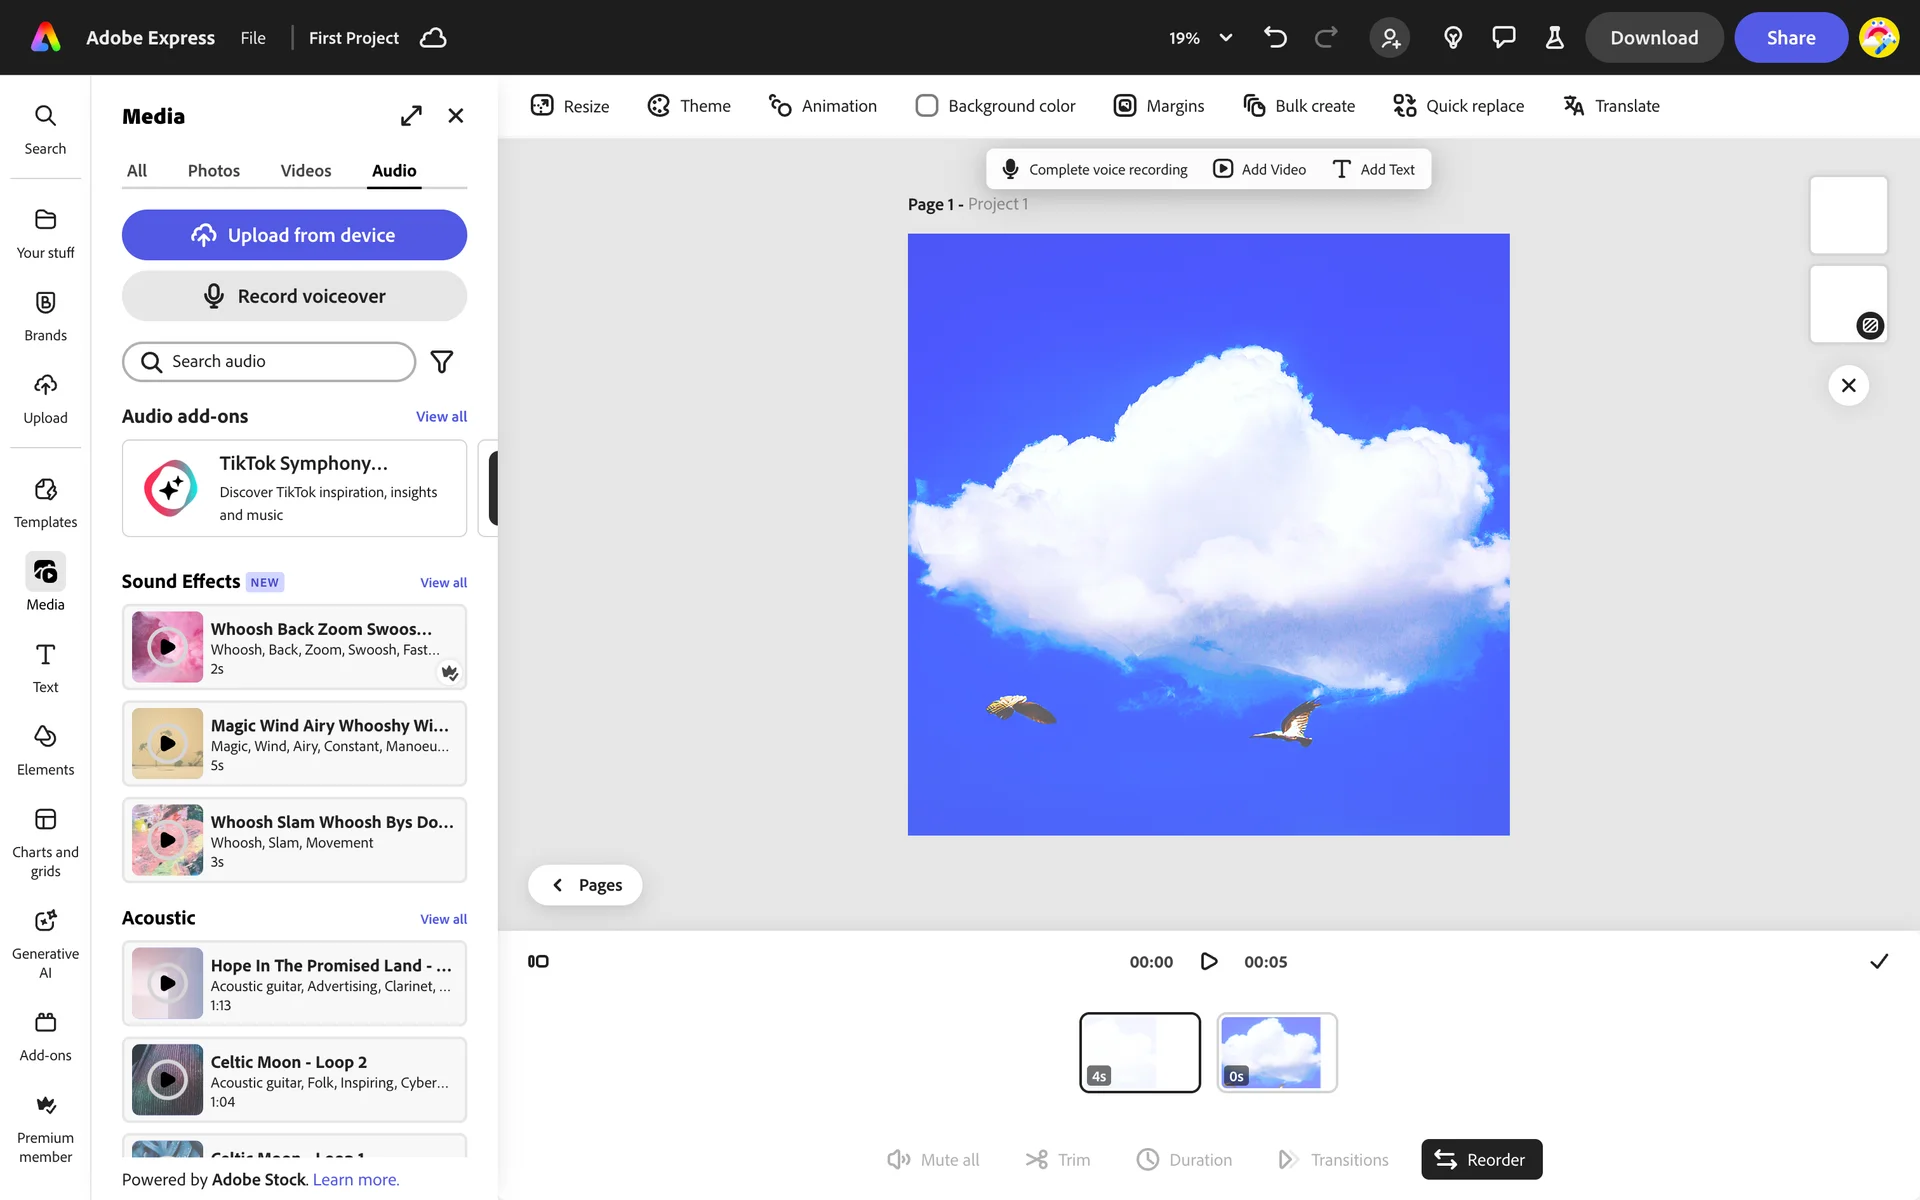Open the comments speech bubble icon
1920x1200 pixels.
(x=1503, y=38)
